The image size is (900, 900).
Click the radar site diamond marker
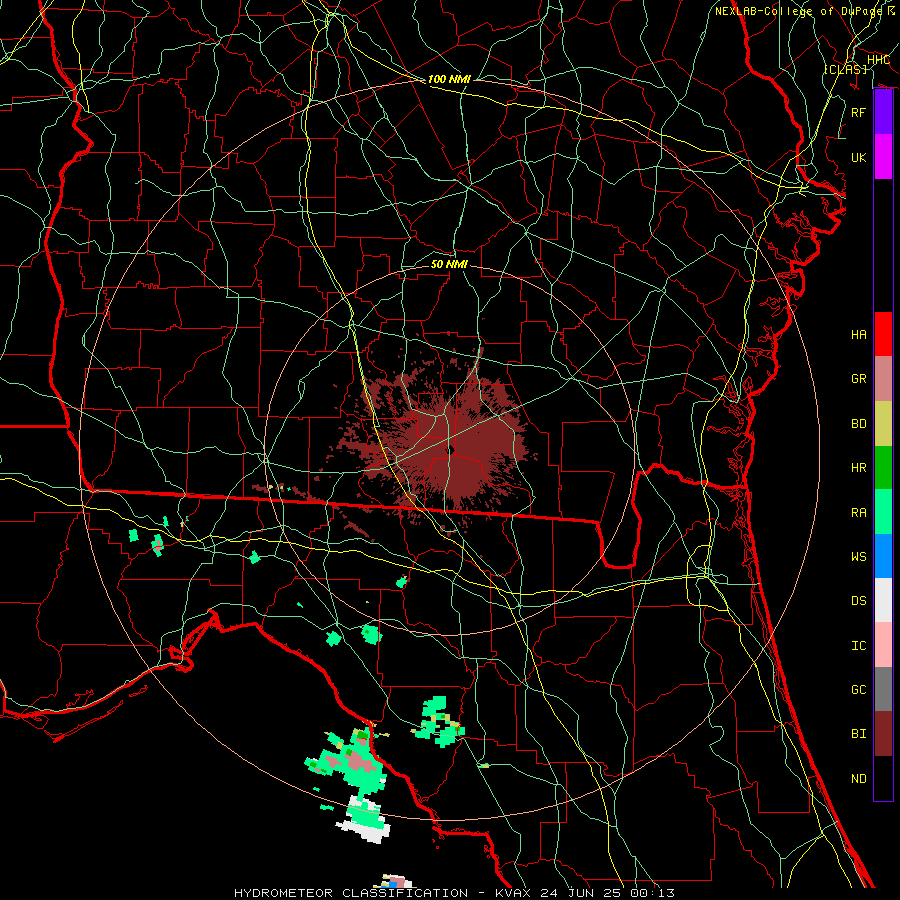click(x=451, y=451)
